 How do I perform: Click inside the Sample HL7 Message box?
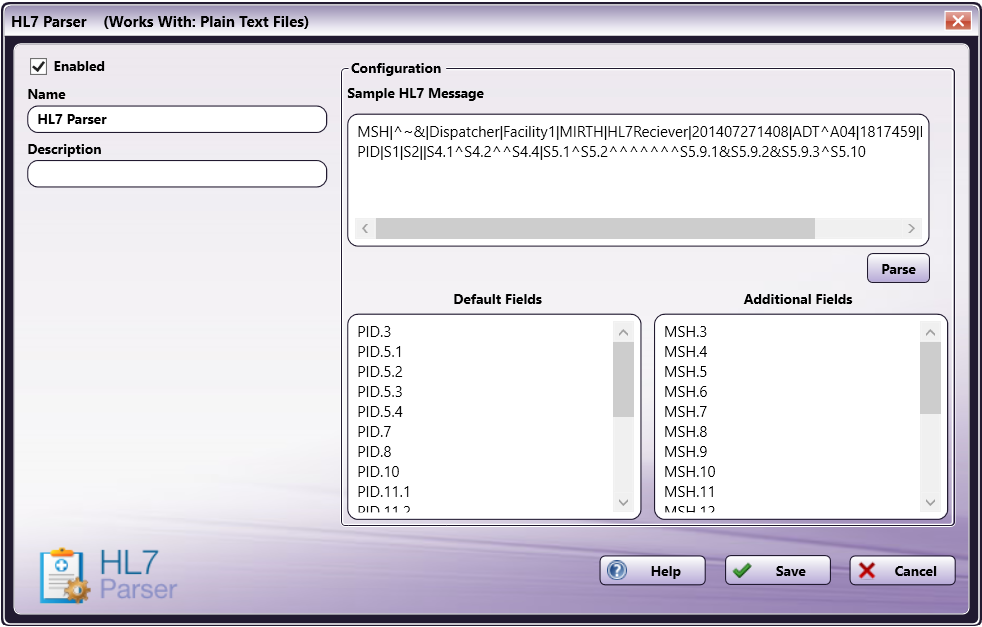click(x=638, y=180)
